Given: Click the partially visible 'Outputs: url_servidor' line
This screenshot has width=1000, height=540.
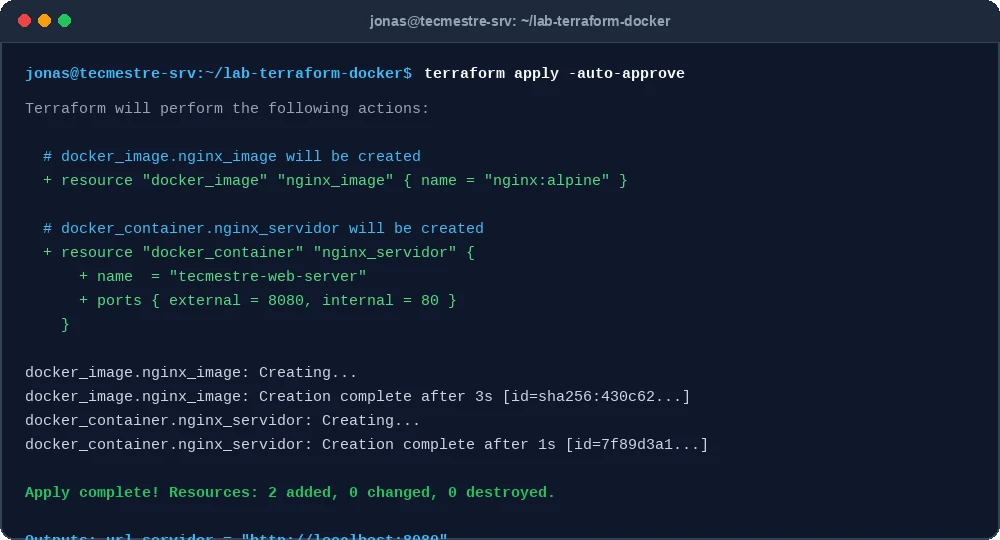Looking at the screenshot, I should point(236,536).
